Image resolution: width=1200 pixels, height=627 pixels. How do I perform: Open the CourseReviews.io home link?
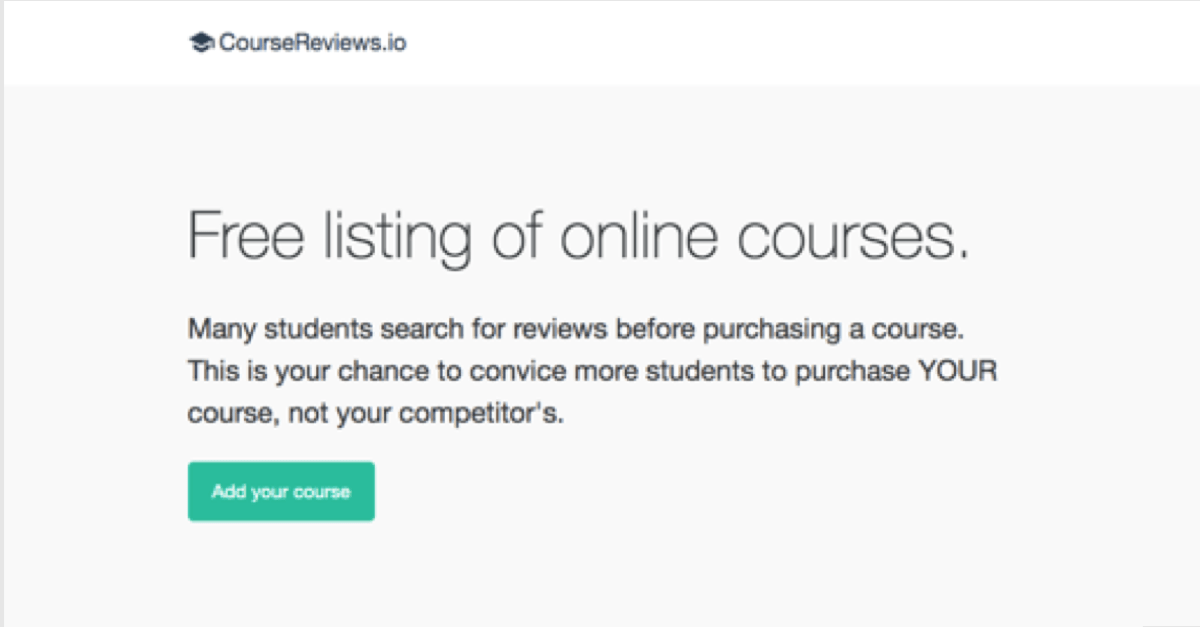pos(298,43)
